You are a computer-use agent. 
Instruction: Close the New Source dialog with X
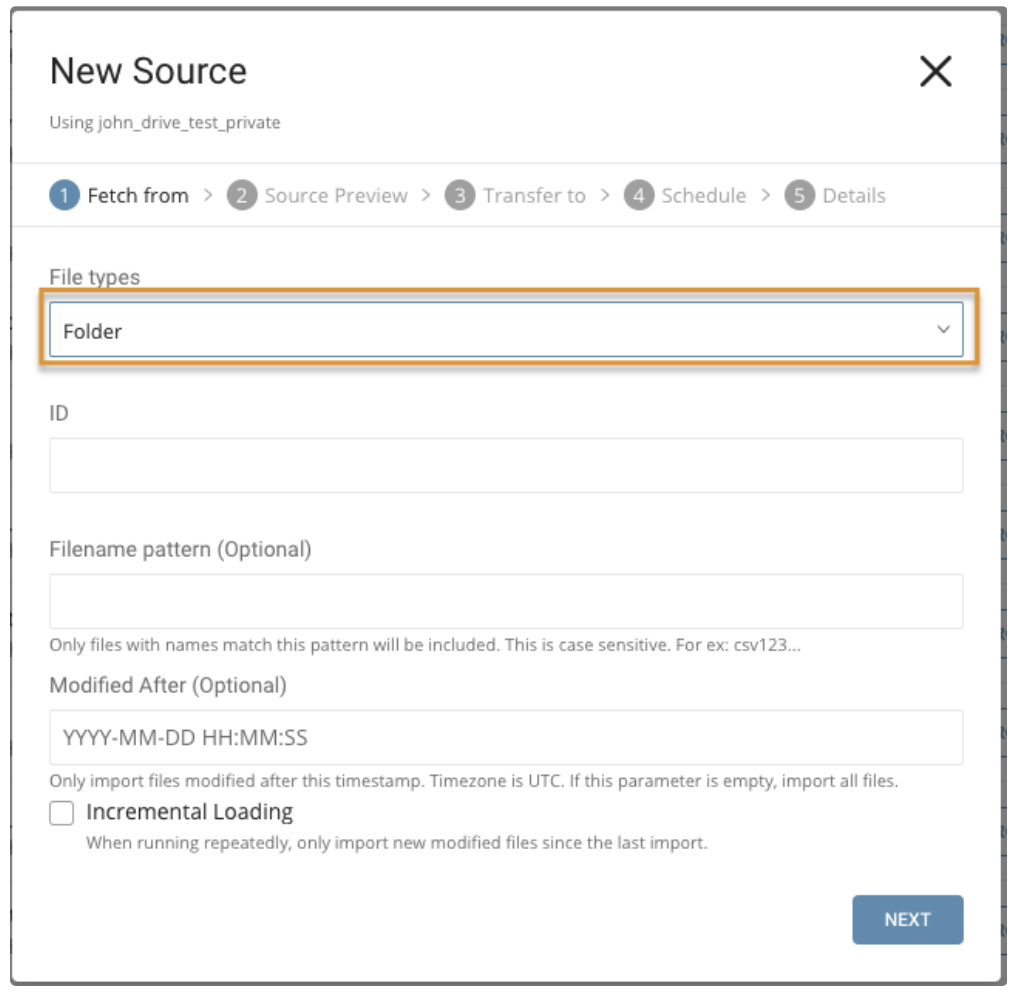[x=935, y=72]
